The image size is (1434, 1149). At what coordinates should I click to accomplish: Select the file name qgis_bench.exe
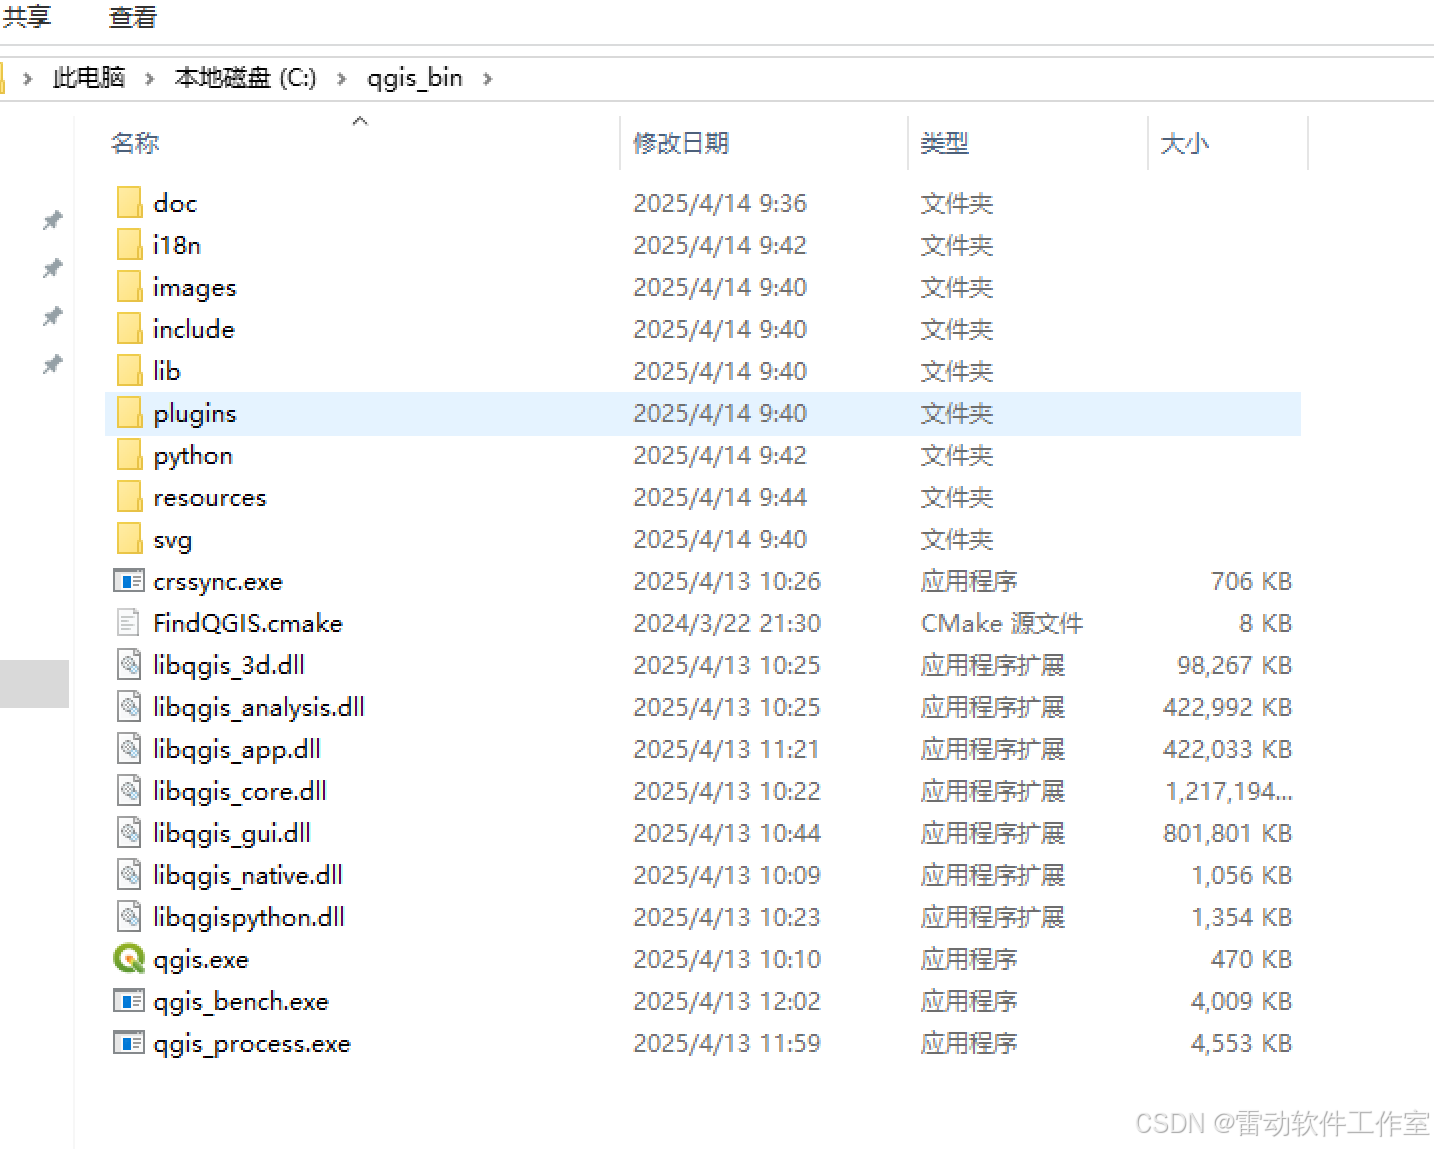click(241, 1001)
